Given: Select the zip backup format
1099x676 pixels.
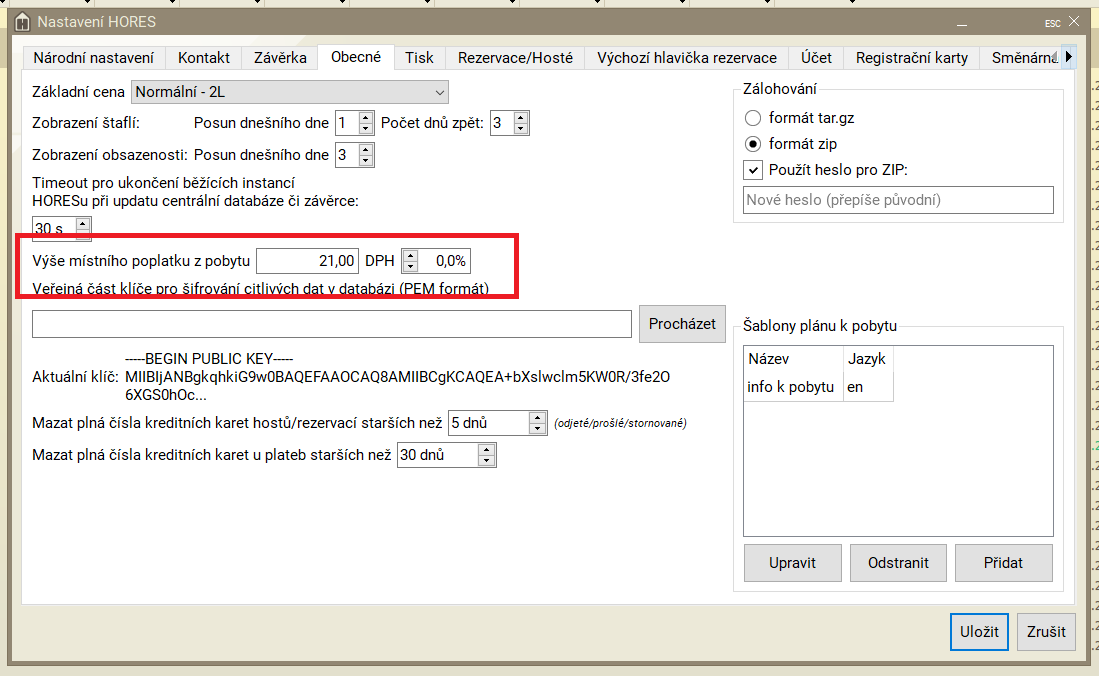Looking at the screenshot, I should tap(754, 144).
